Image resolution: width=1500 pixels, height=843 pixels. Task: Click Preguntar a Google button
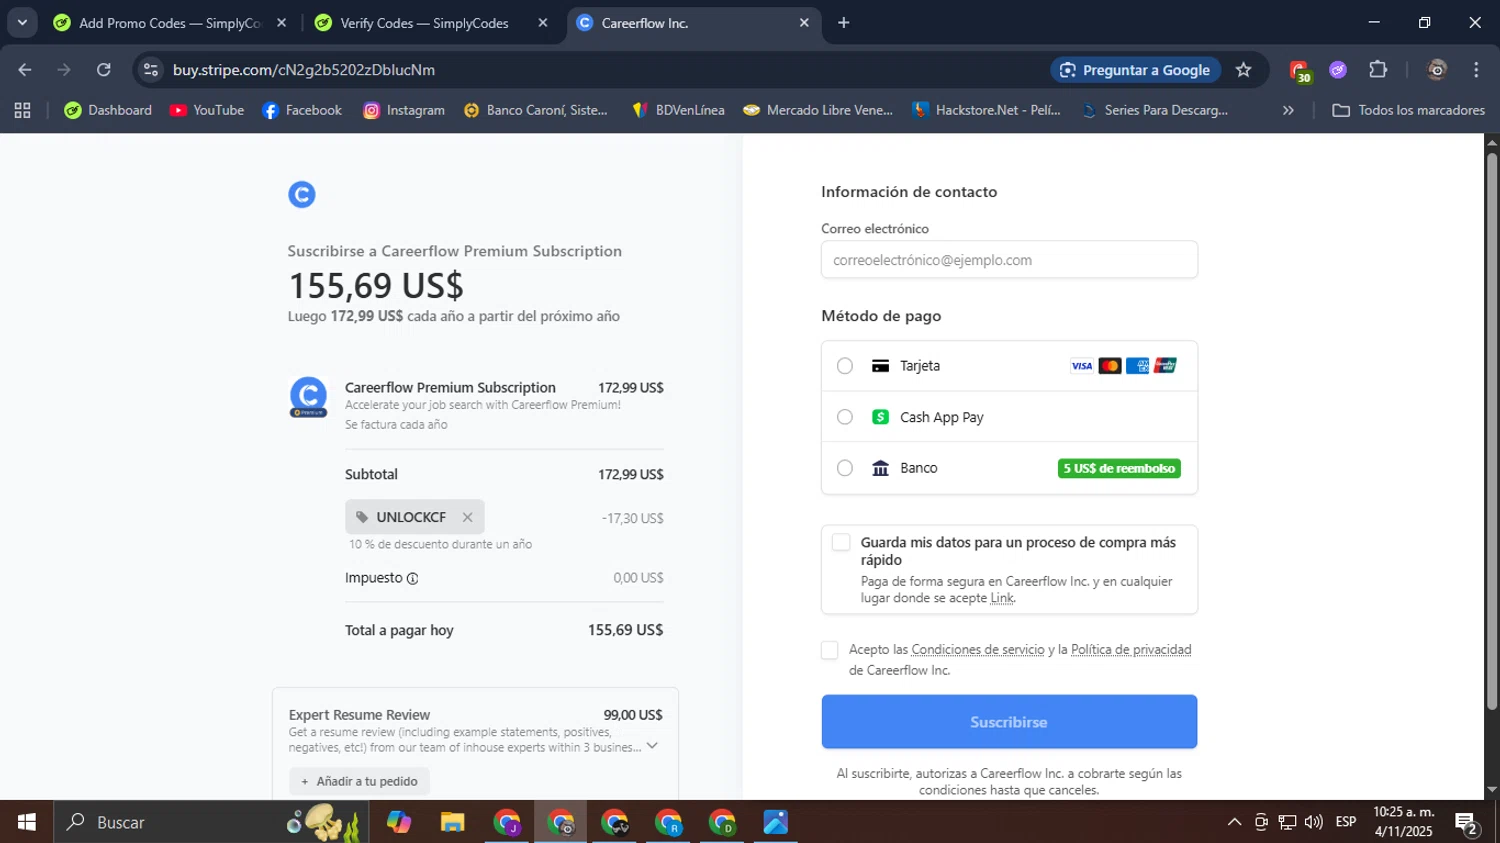(1135, 70)
